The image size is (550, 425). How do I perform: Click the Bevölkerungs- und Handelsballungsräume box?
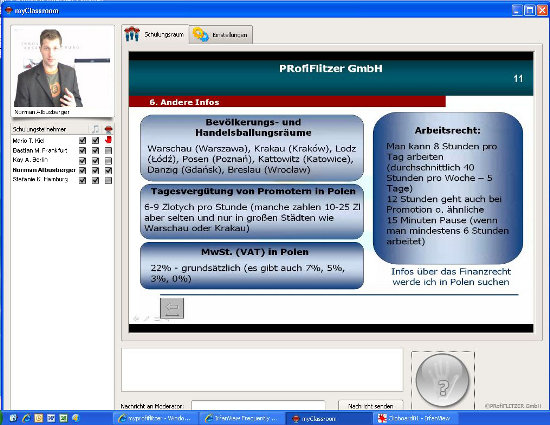pos(252,148)
